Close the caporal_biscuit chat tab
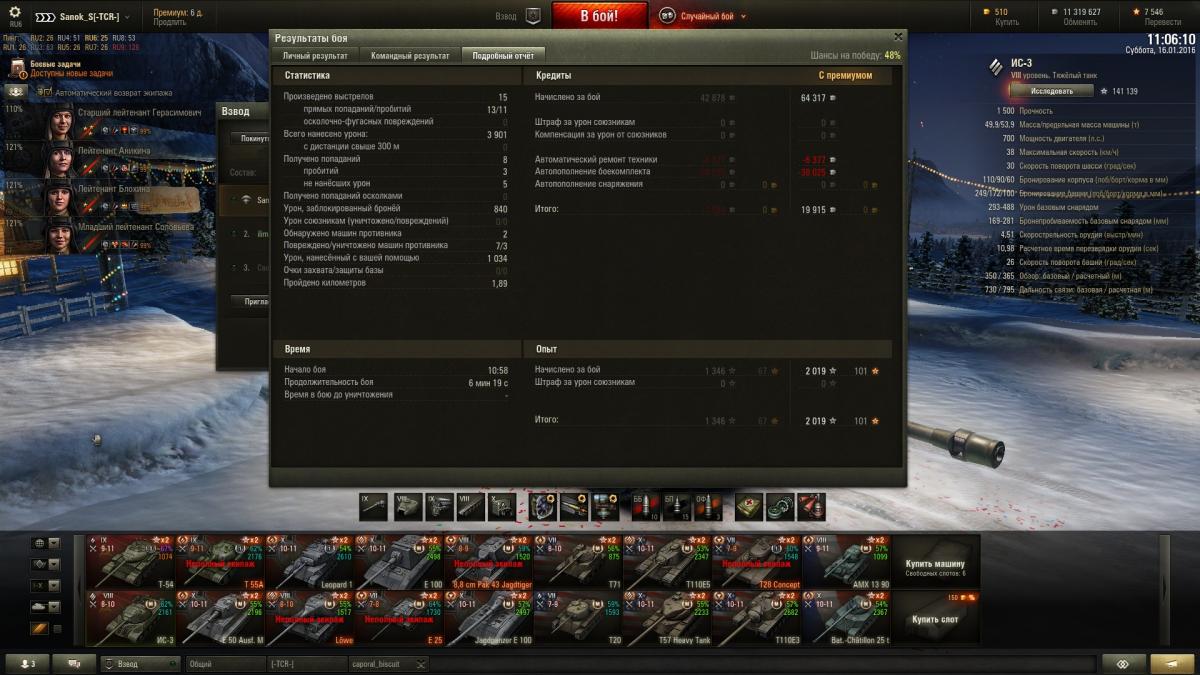This screenshot has height=675, width=1200. 421,664
